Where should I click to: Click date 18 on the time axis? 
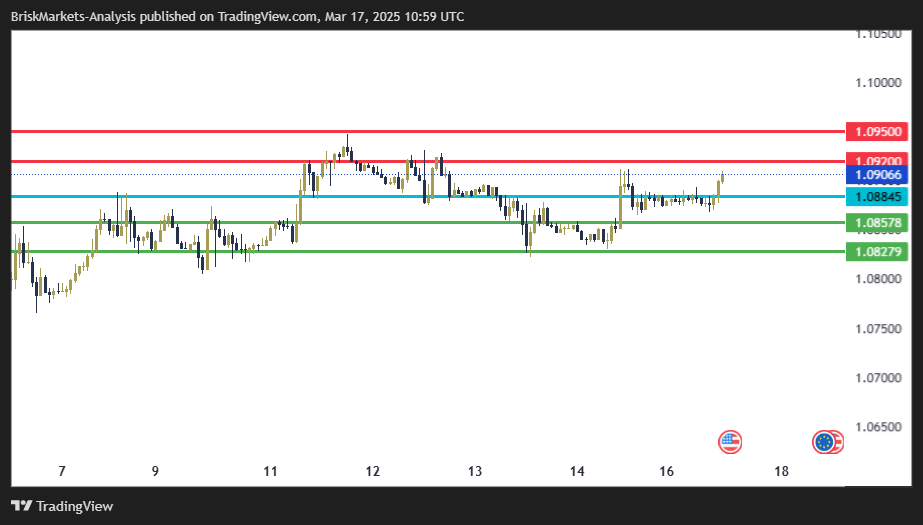click(781, 471)
